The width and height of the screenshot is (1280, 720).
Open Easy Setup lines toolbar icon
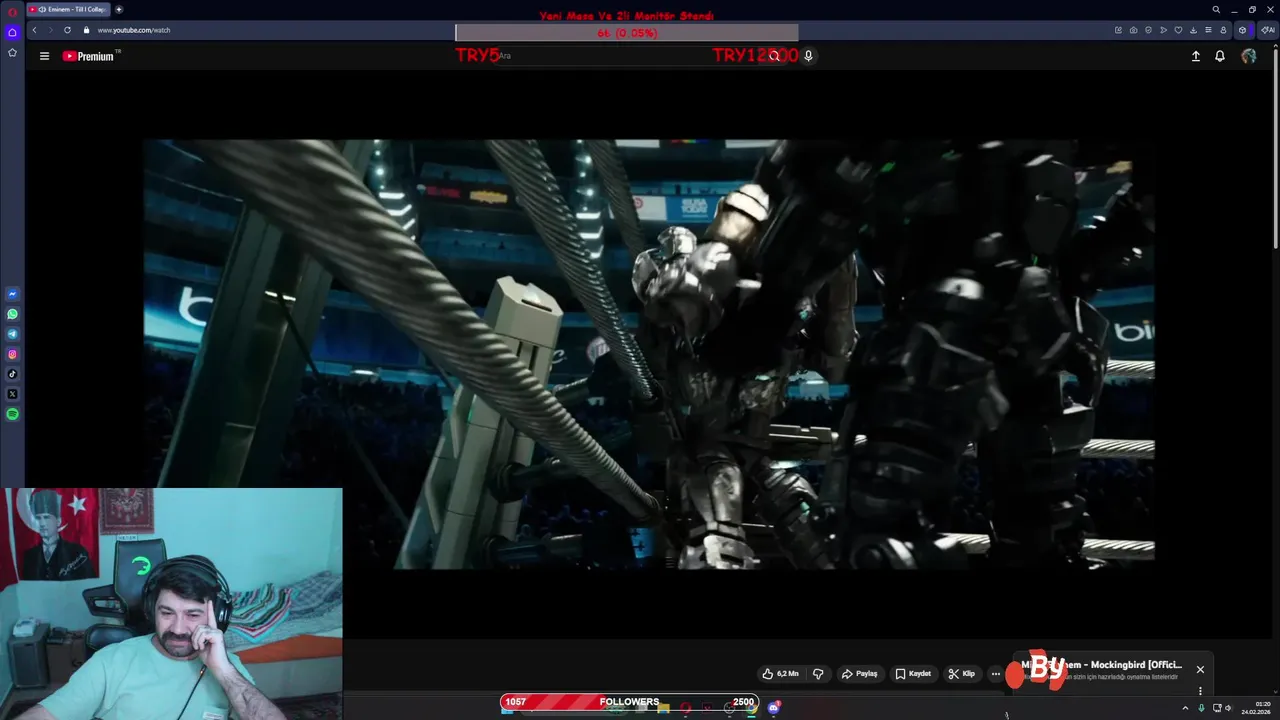point(1208,30)
